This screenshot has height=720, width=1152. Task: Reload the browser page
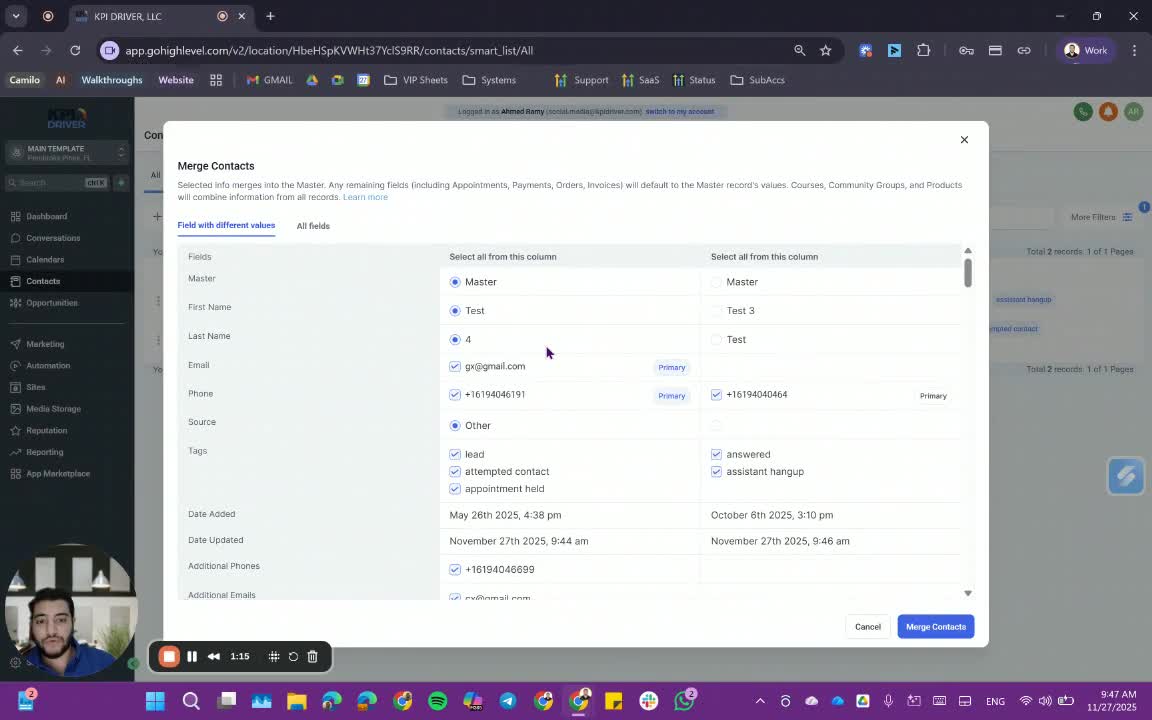(75, 50)
